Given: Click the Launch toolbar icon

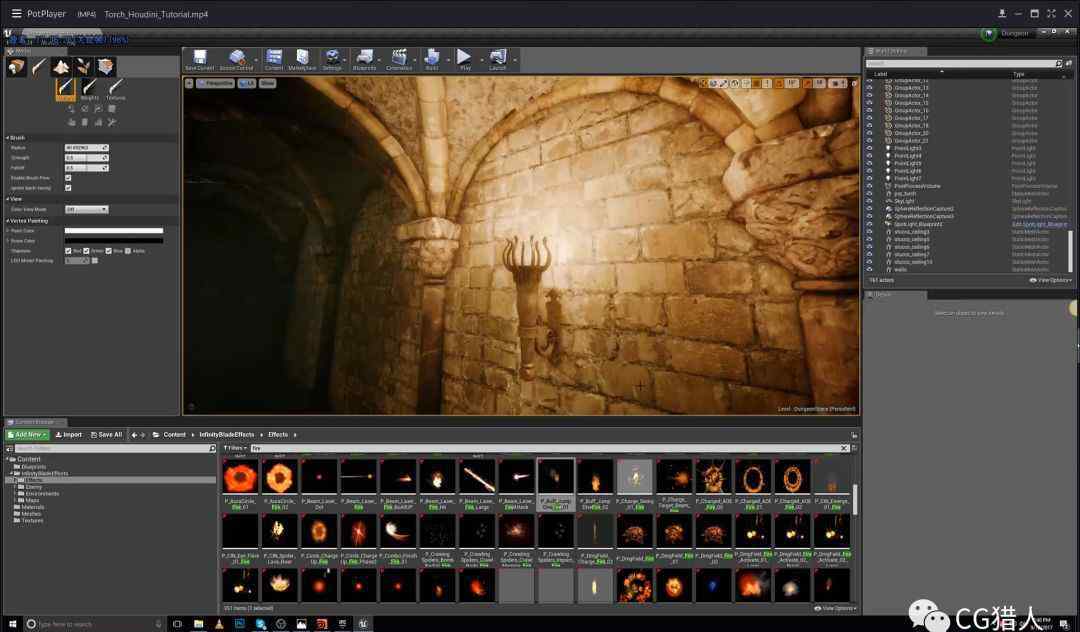Looking at the screenshot, I should point(497,60).
